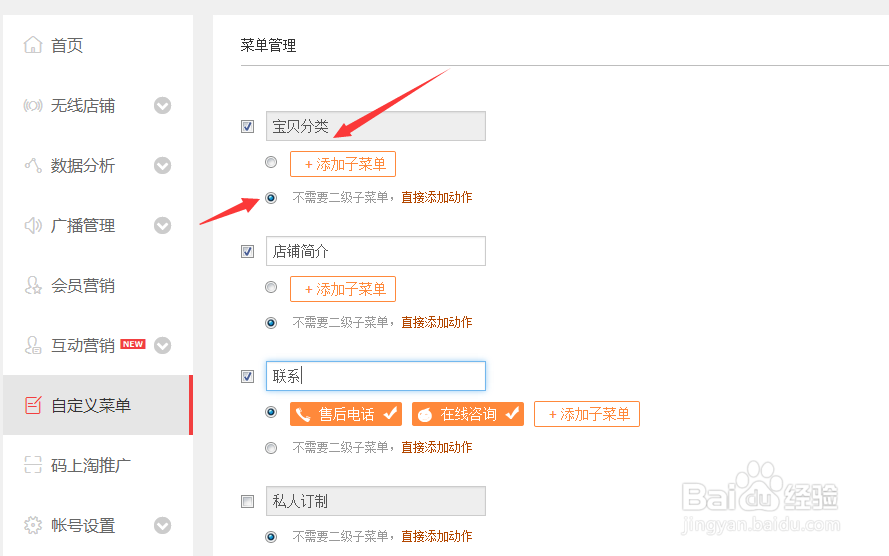Click the 码上淘推广 QR scan icon
Screen dimensions: 889x556
coord(33,465)
